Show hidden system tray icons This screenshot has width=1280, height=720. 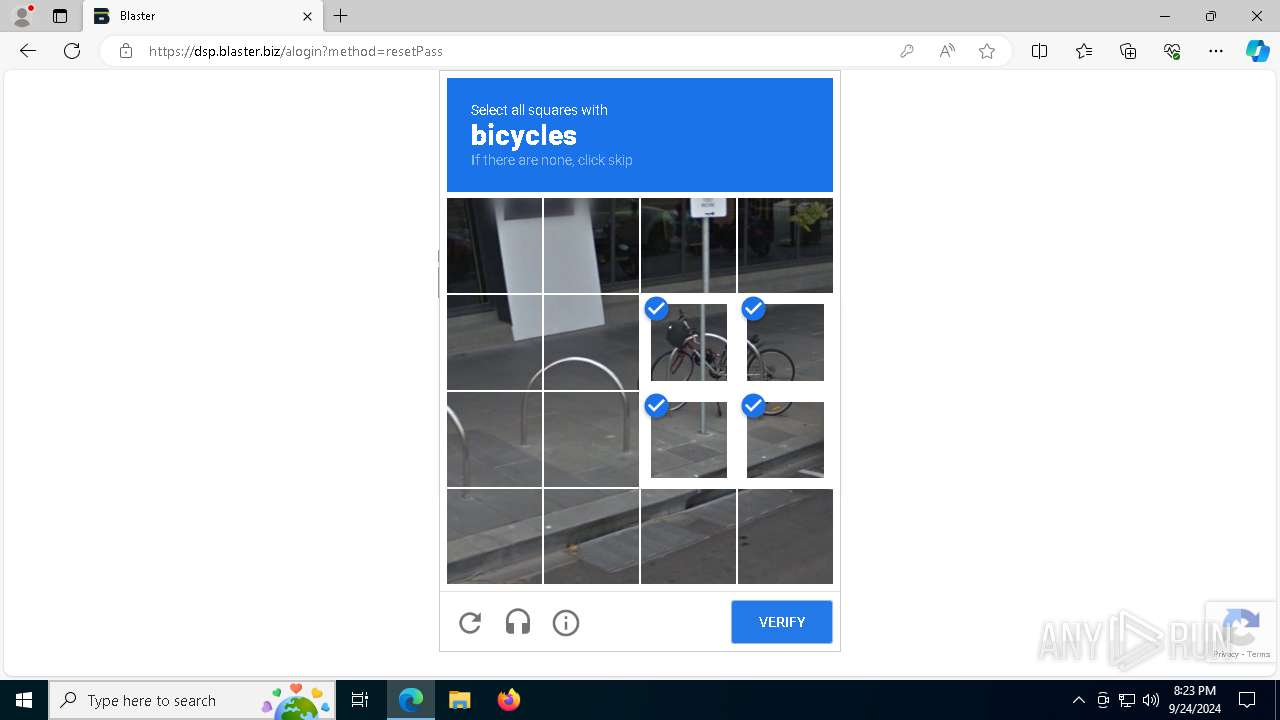[1078, 700]
